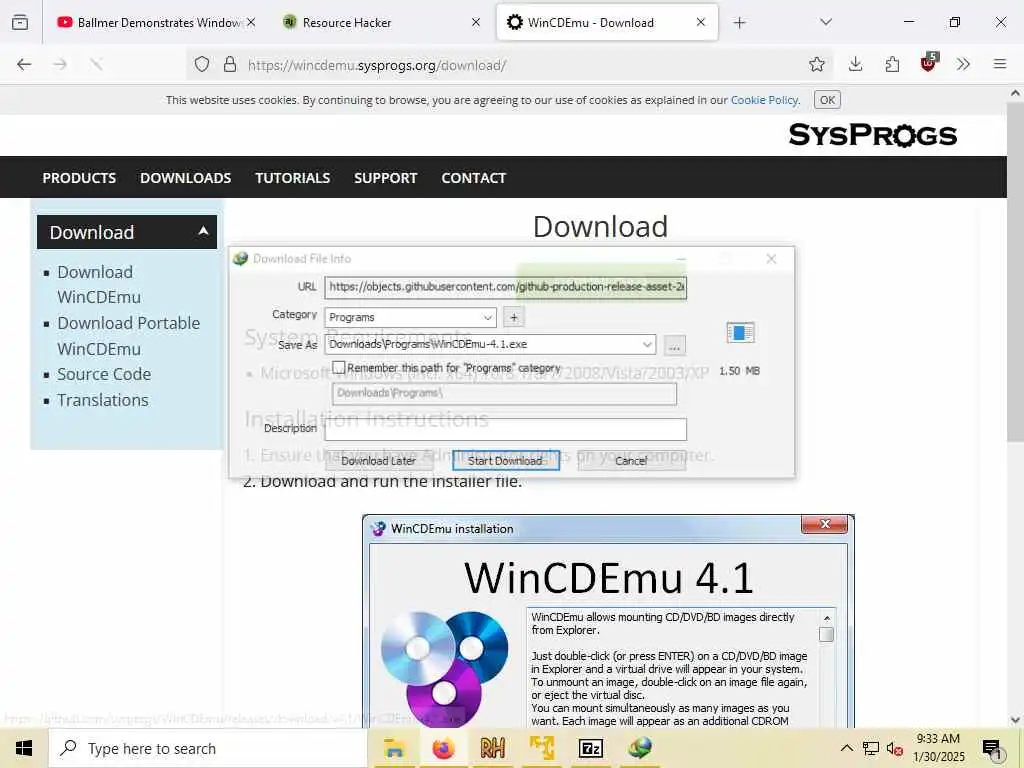Expand the Save As path dropdown
Image resolution: width=1024 pixels, height=768 pixels.
647,344
